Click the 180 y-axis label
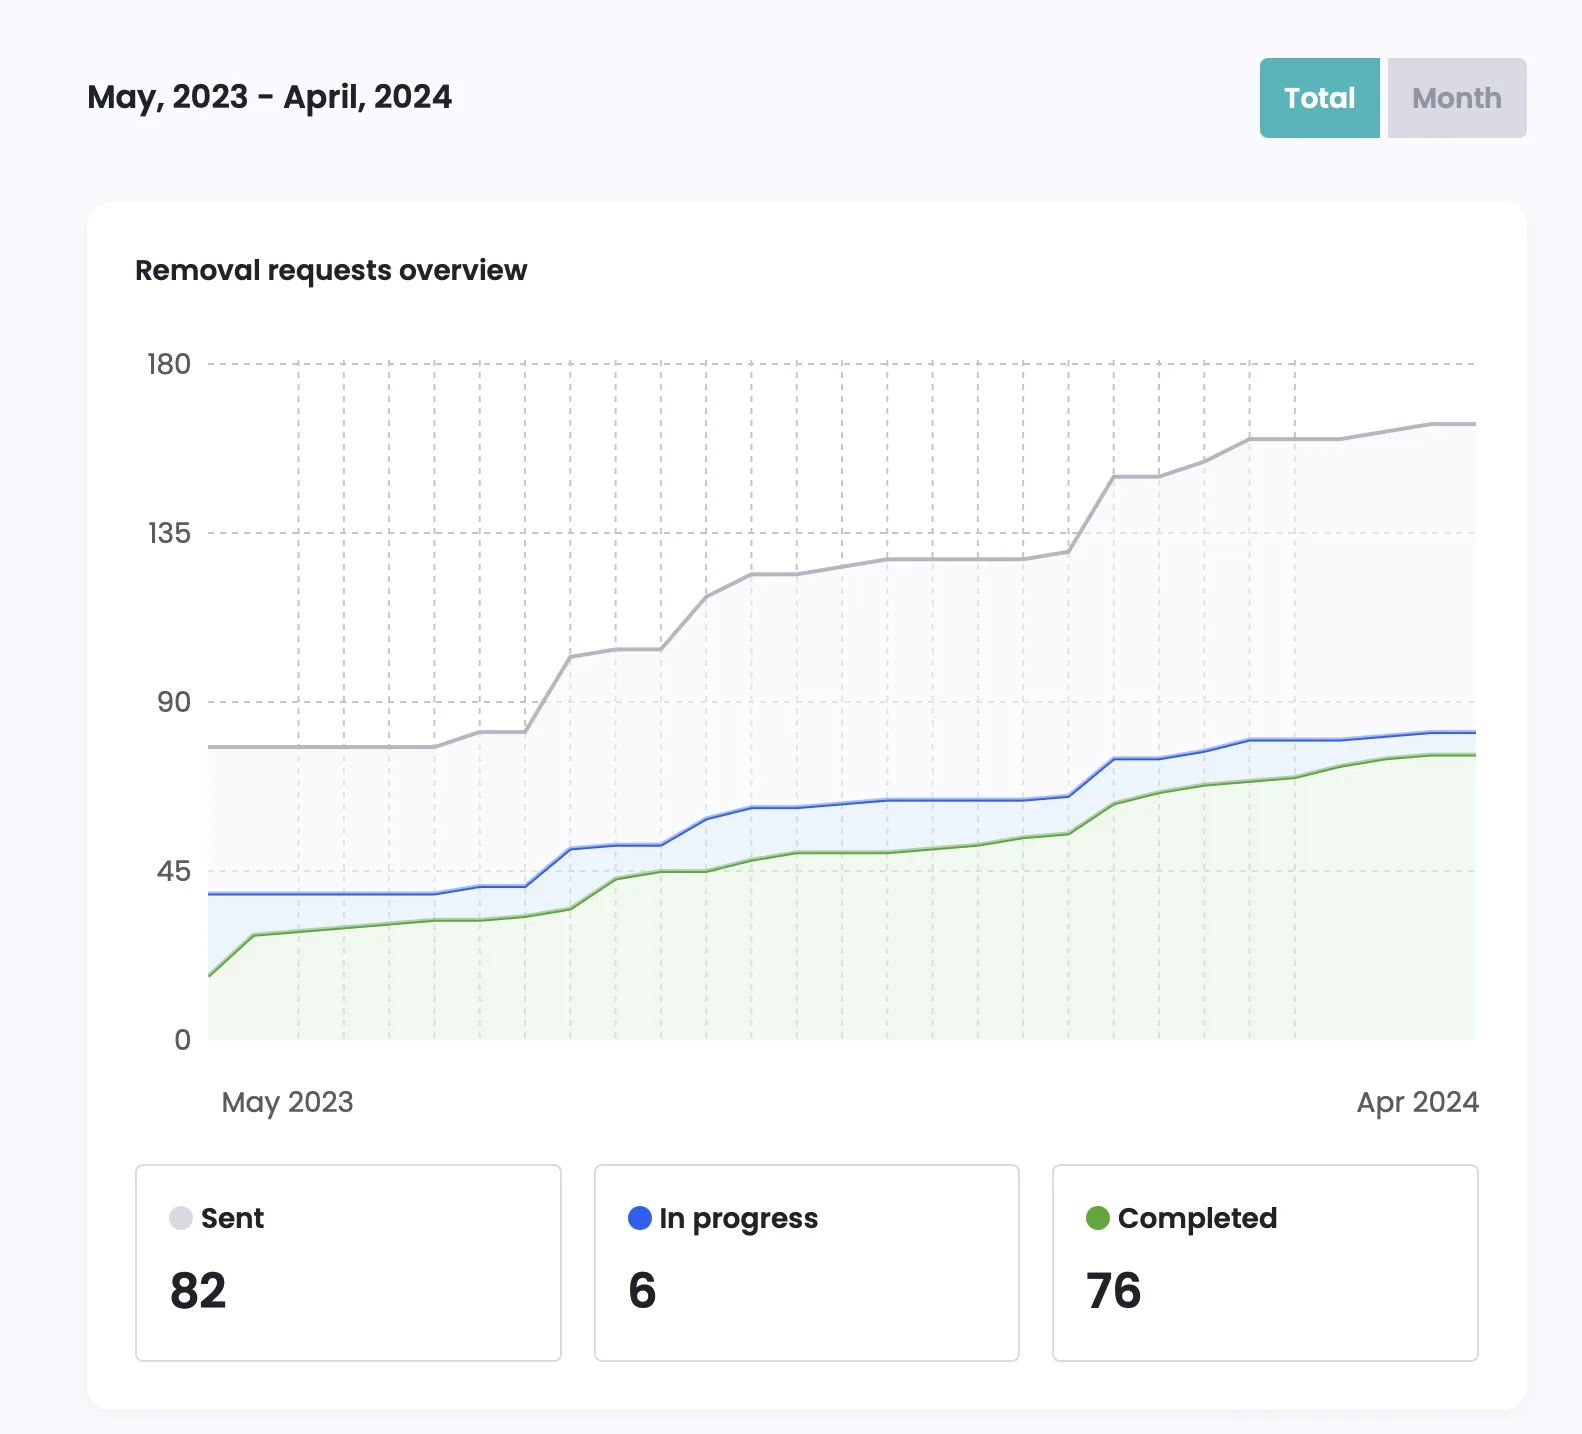 point(169,364)
